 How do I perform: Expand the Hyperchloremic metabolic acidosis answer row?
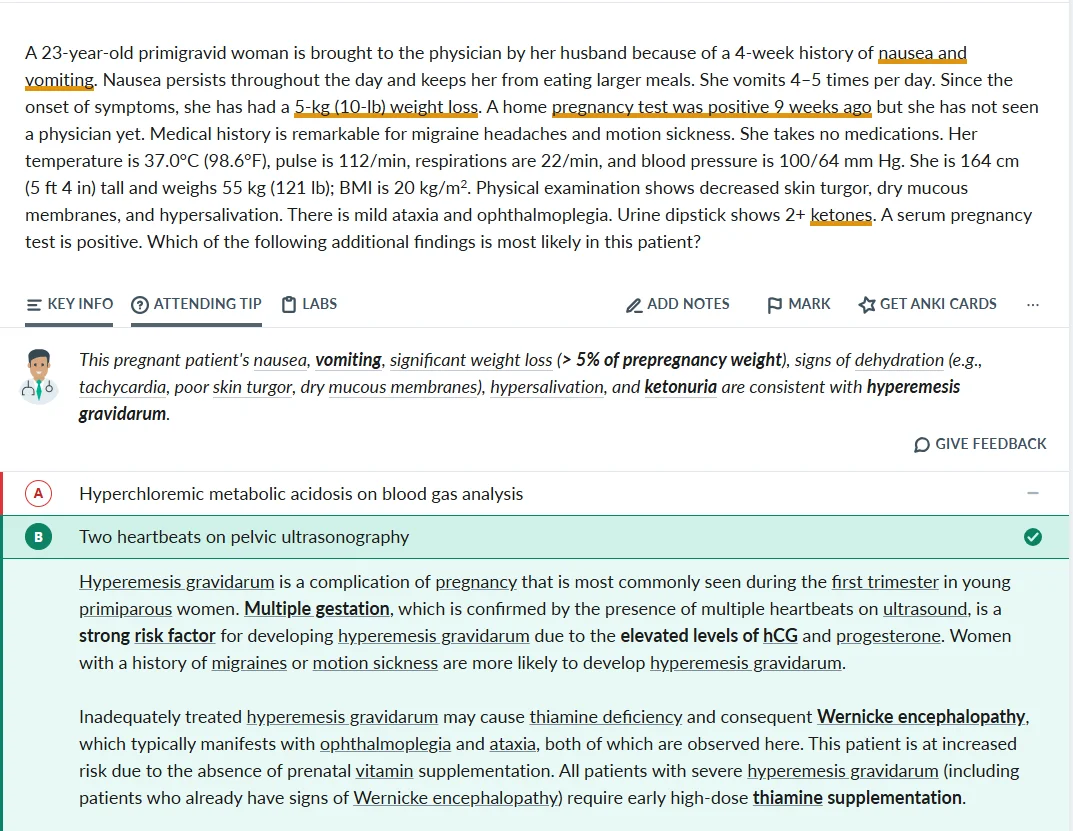301,494
